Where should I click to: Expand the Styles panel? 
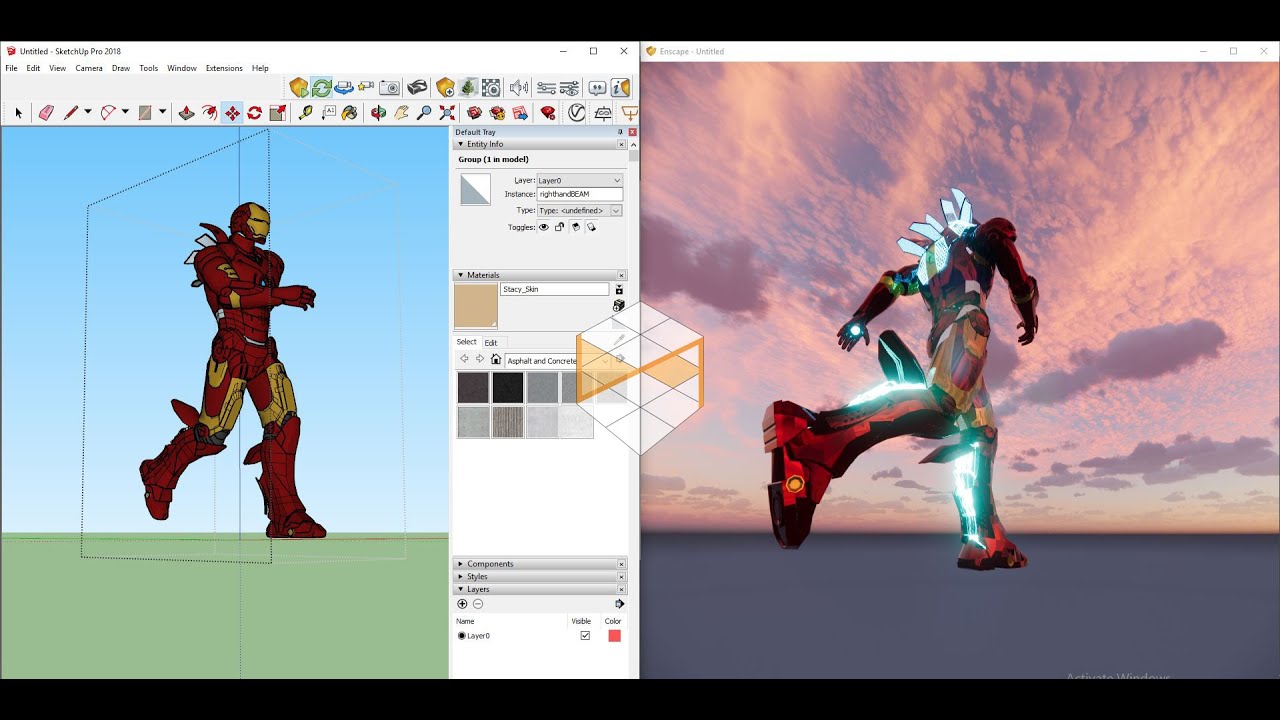pyautogui.click(x=460, y=577)
